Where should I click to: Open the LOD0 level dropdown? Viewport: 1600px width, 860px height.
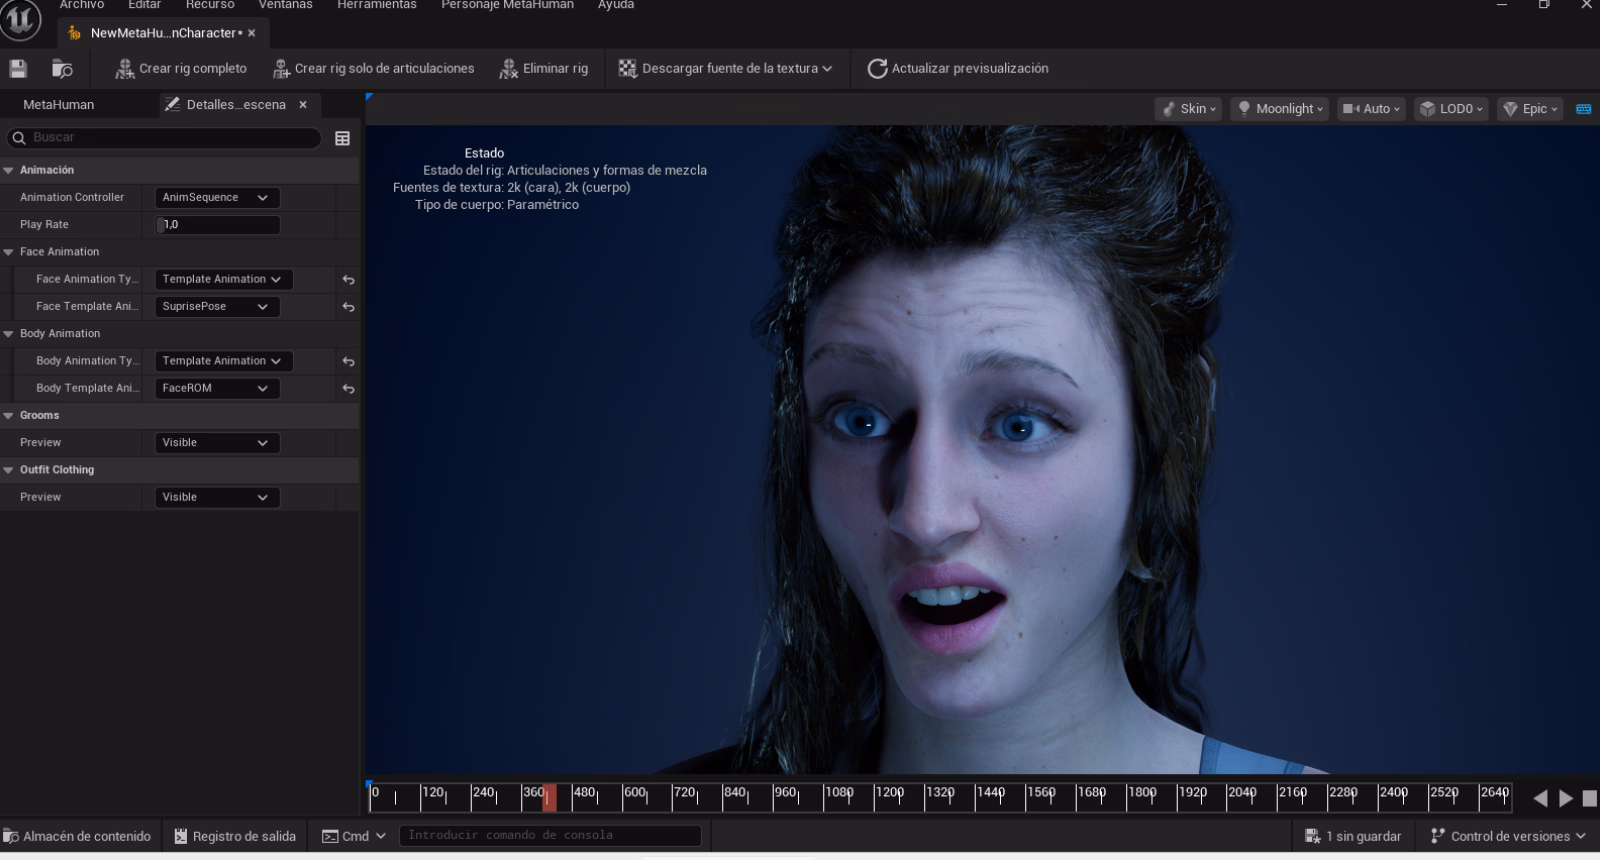tap(1451, 109)
